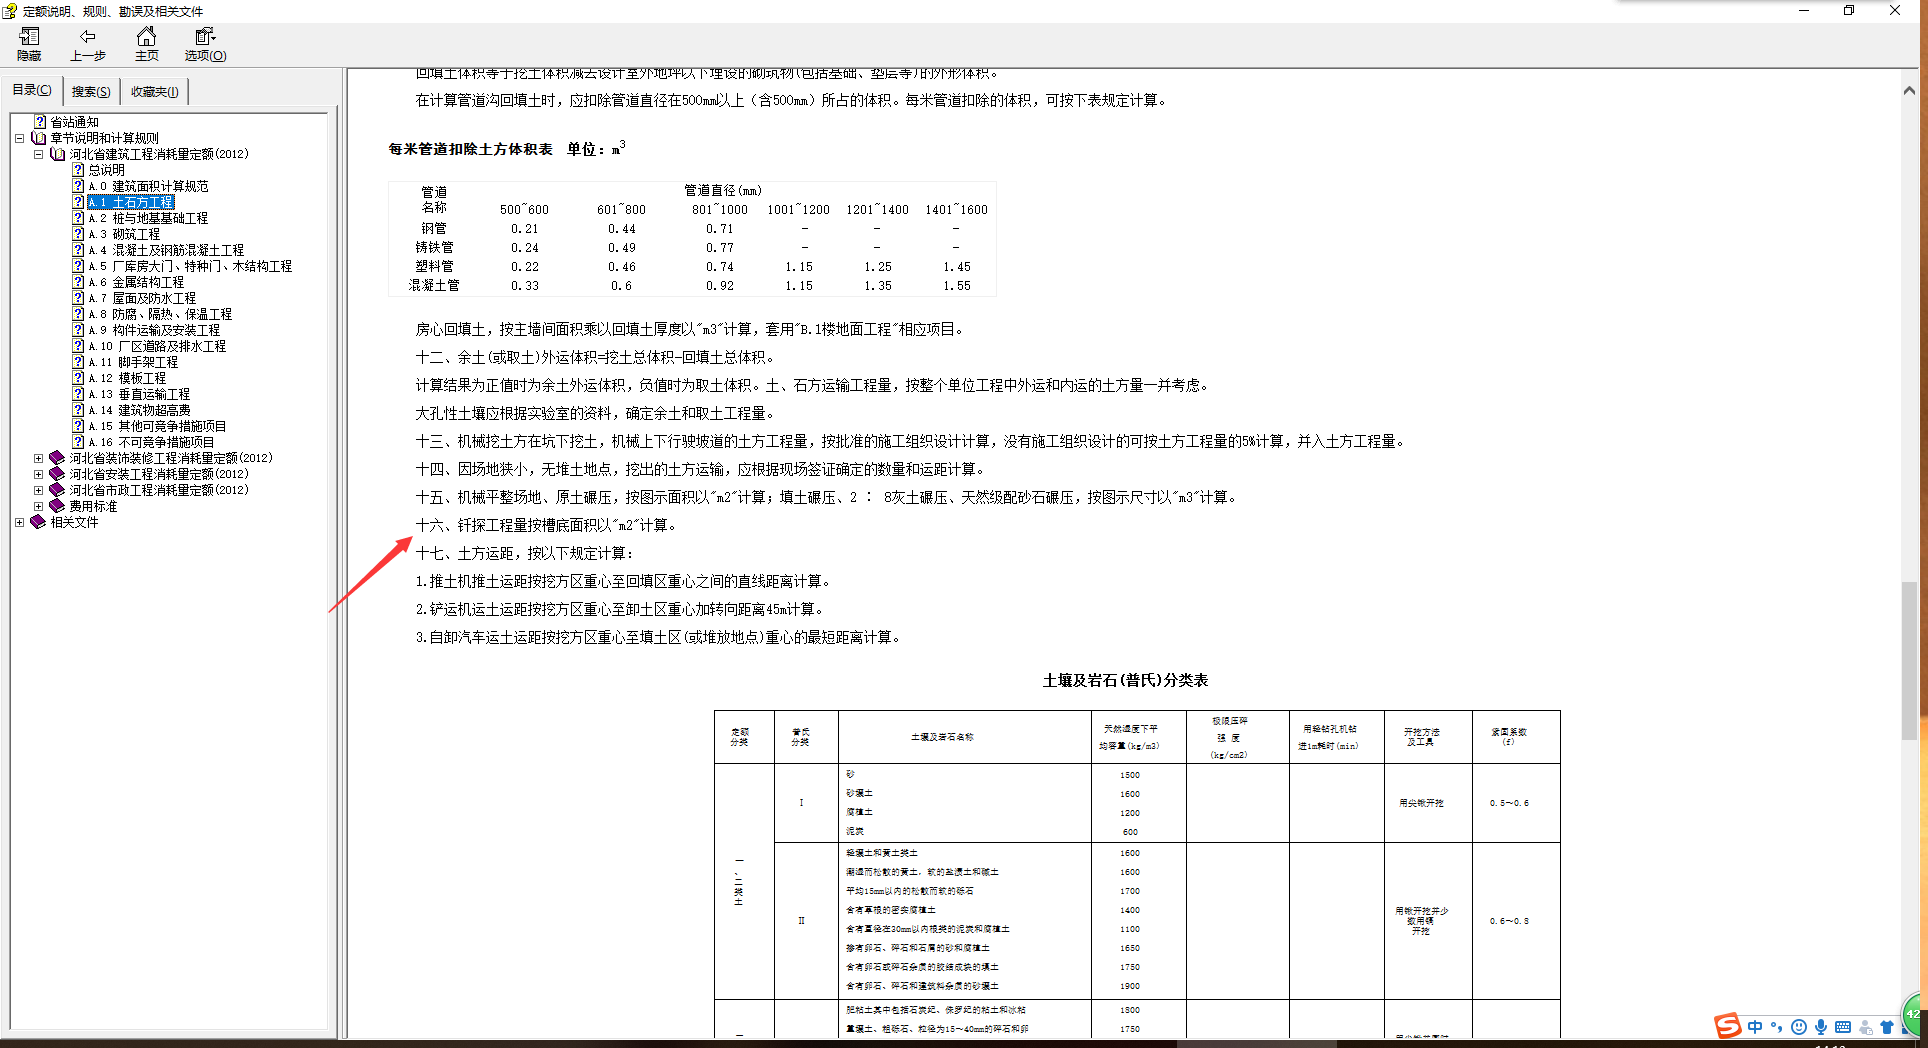
Task: Click the 隐藏 (Hide) toolbar icon
Action: (x=29, y=37)
